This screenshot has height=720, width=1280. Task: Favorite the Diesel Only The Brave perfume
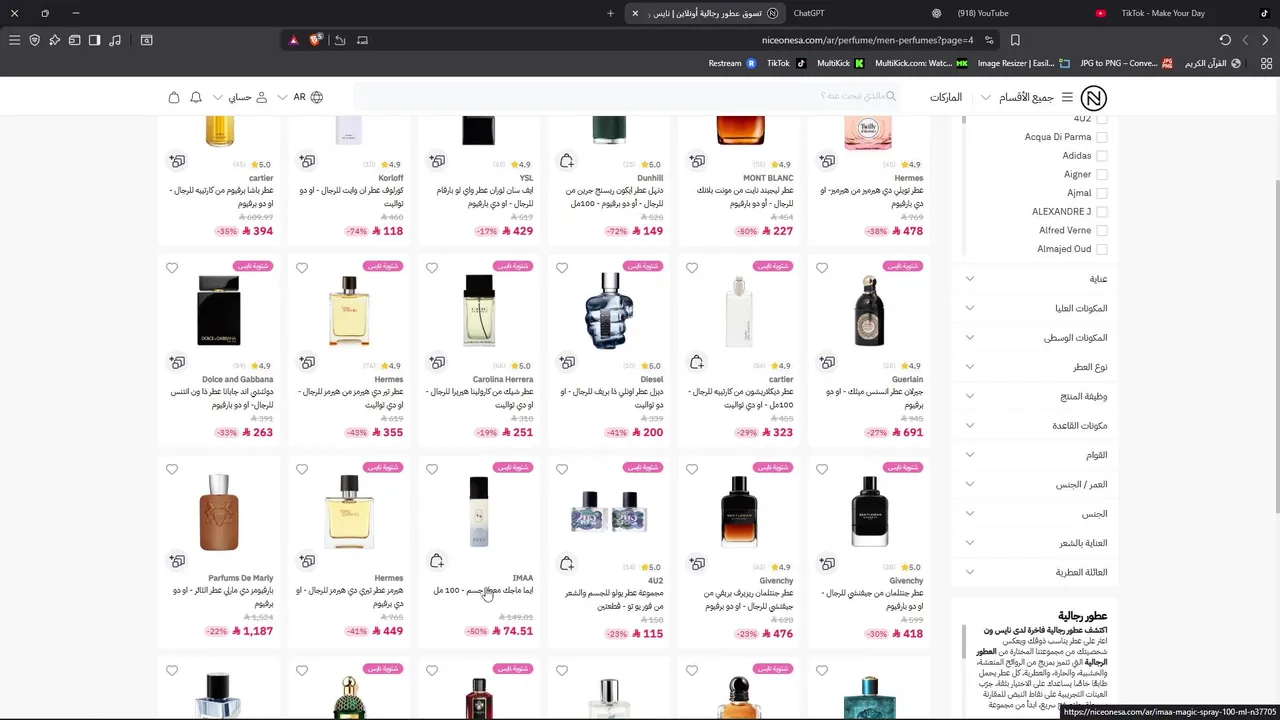(562, 268)
